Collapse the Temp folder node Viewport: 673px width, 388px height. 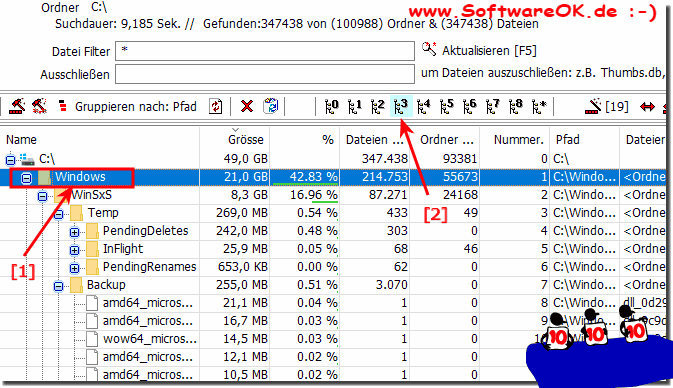(x=58, y=214)
